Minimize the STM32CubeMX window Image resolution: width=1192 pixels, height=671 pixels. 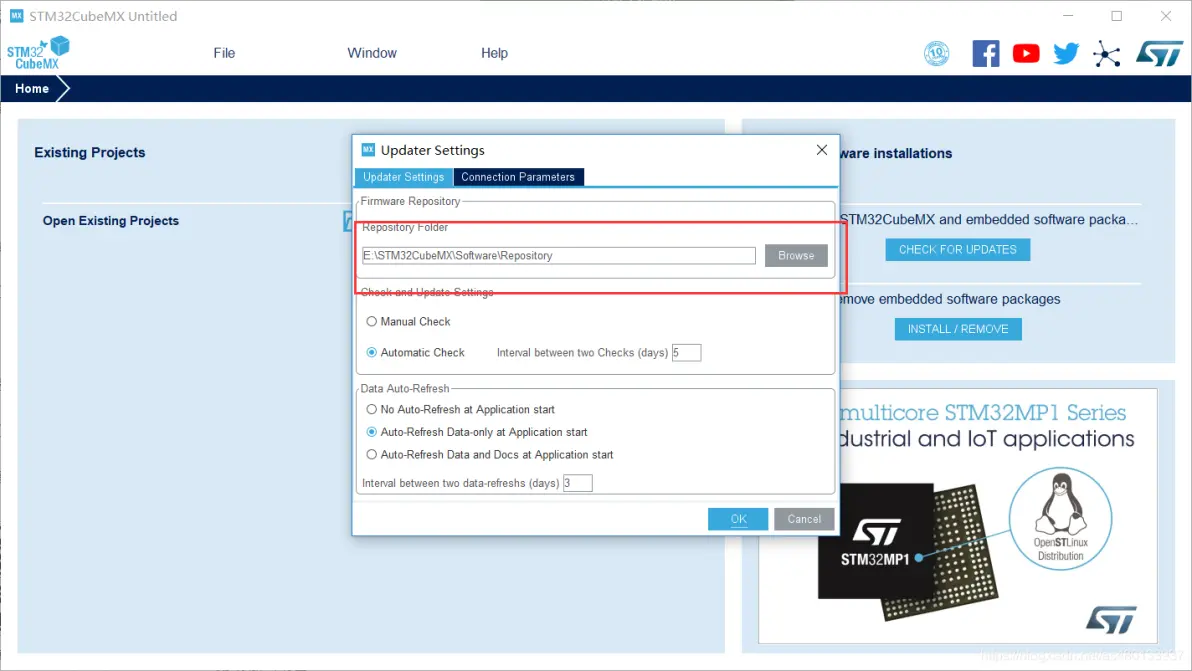(x=1068, y=16)
